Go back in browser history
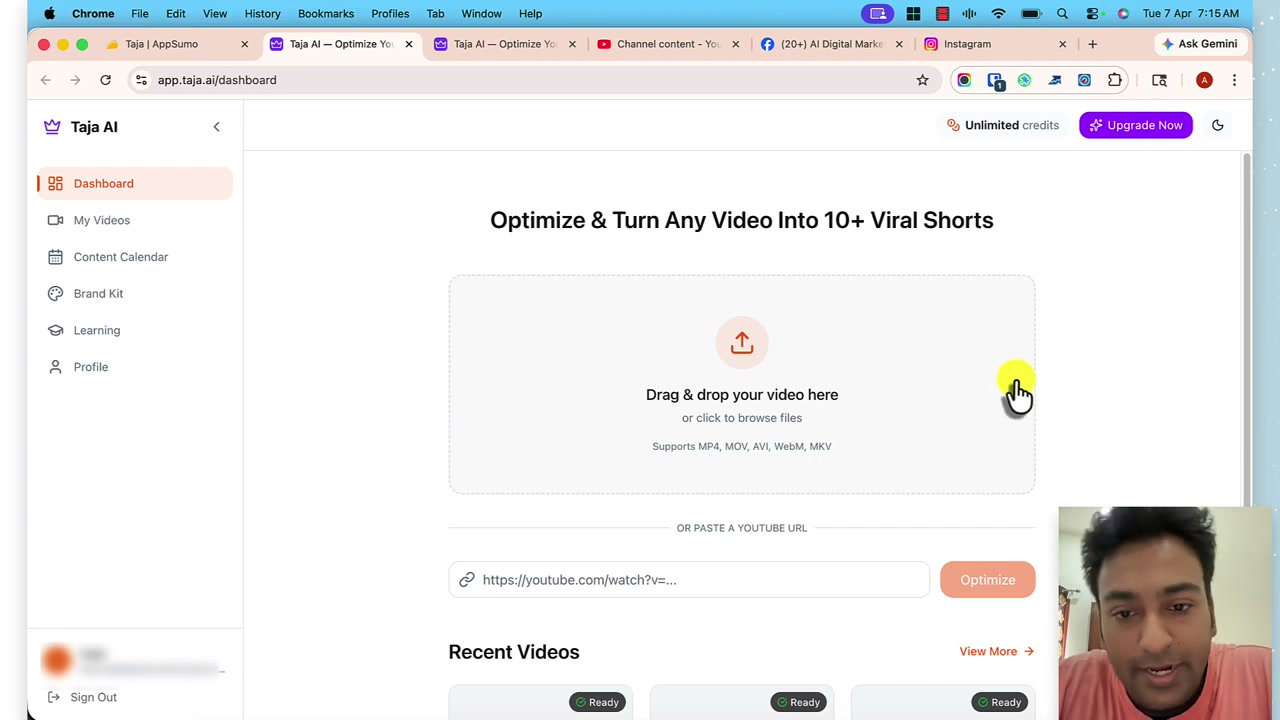The image size is (1280, 720). 45,80
